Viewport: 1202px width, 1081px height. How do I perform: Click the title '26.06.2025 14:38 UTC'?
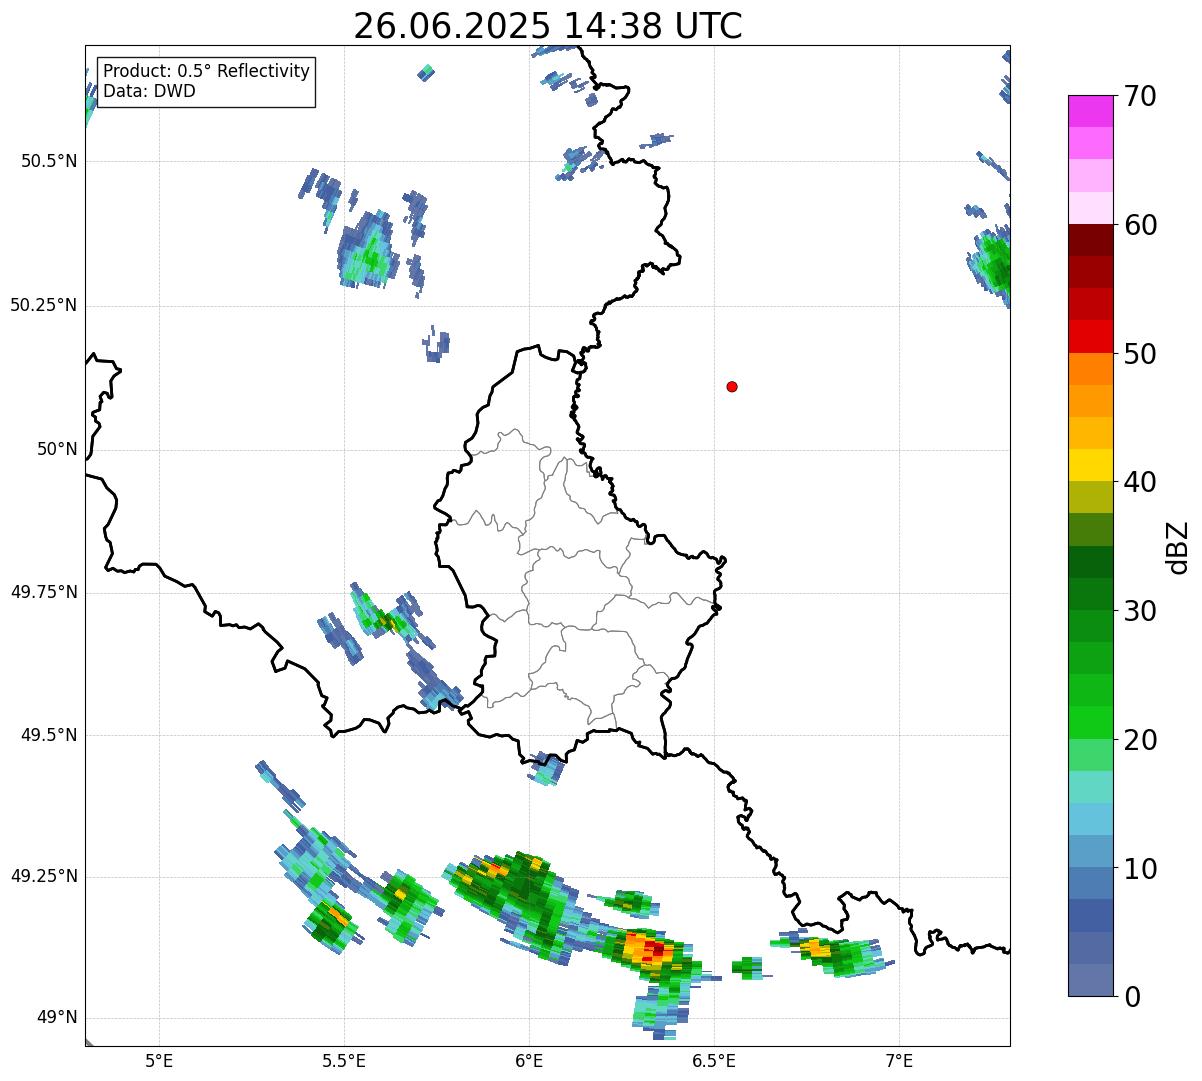(548, 26)
